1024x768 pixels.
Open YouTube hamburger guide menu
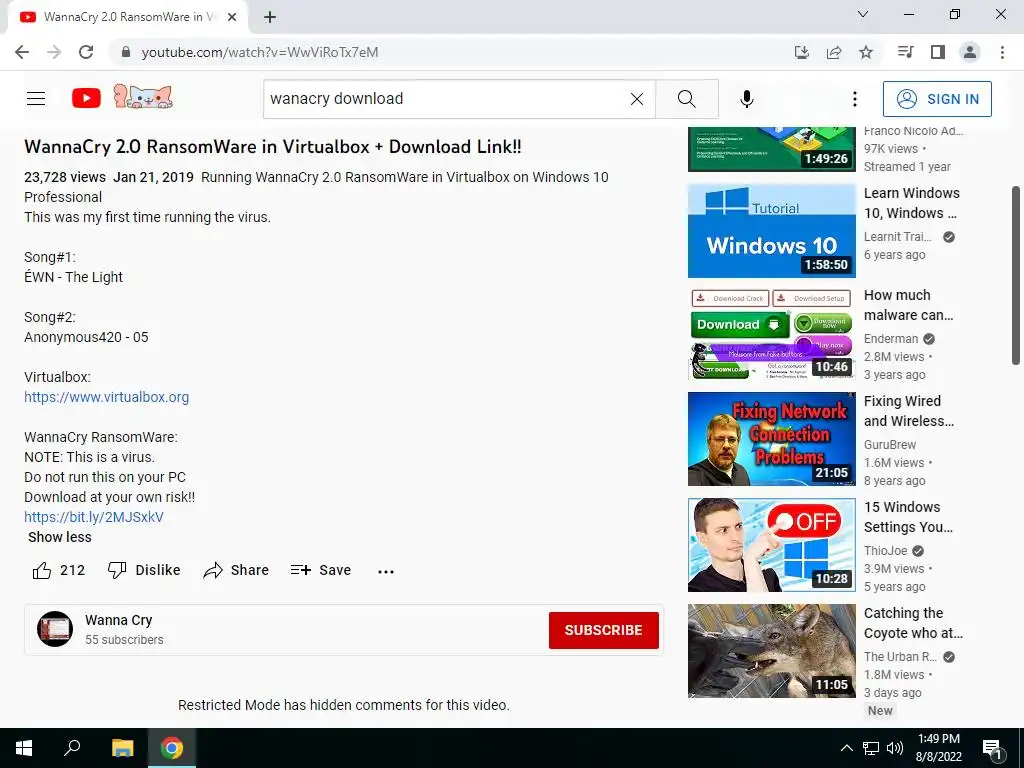(x=36, y=99)
